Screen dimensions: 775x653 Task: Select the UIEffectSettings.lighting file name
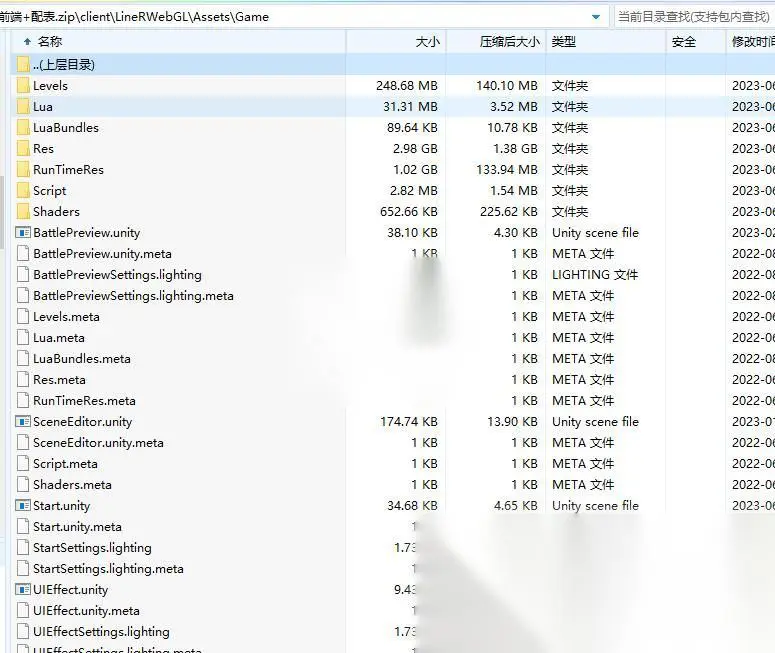(101, 632)
